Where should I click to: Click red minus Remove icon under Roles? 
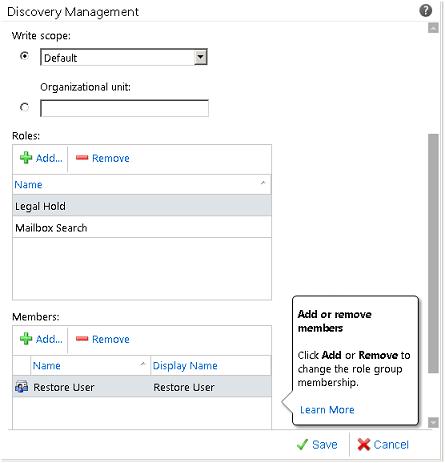82,157
